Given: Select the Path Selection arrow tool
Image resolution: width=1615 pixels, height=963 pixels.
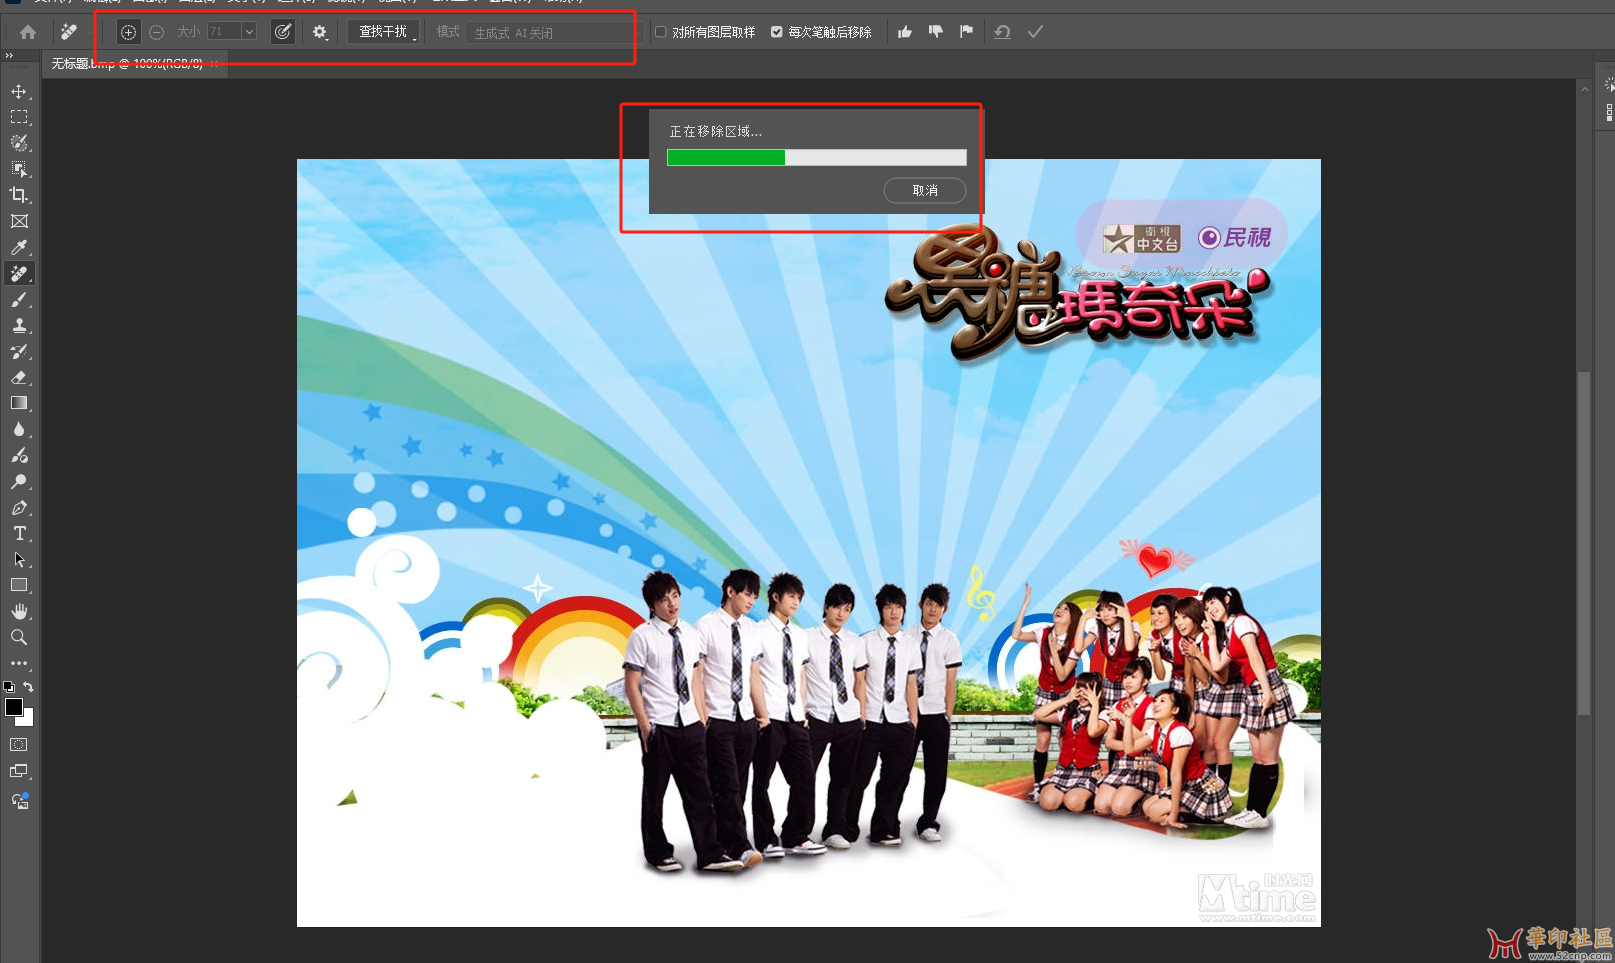Looking at the screenshot, I should click(x=19, y=559).
